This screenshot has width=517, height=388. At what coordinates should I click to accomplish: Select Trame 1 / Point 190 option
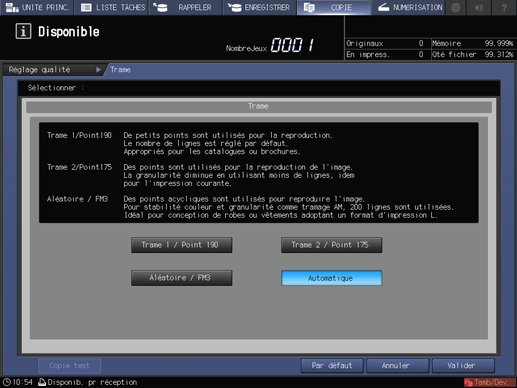pos(182,245)
